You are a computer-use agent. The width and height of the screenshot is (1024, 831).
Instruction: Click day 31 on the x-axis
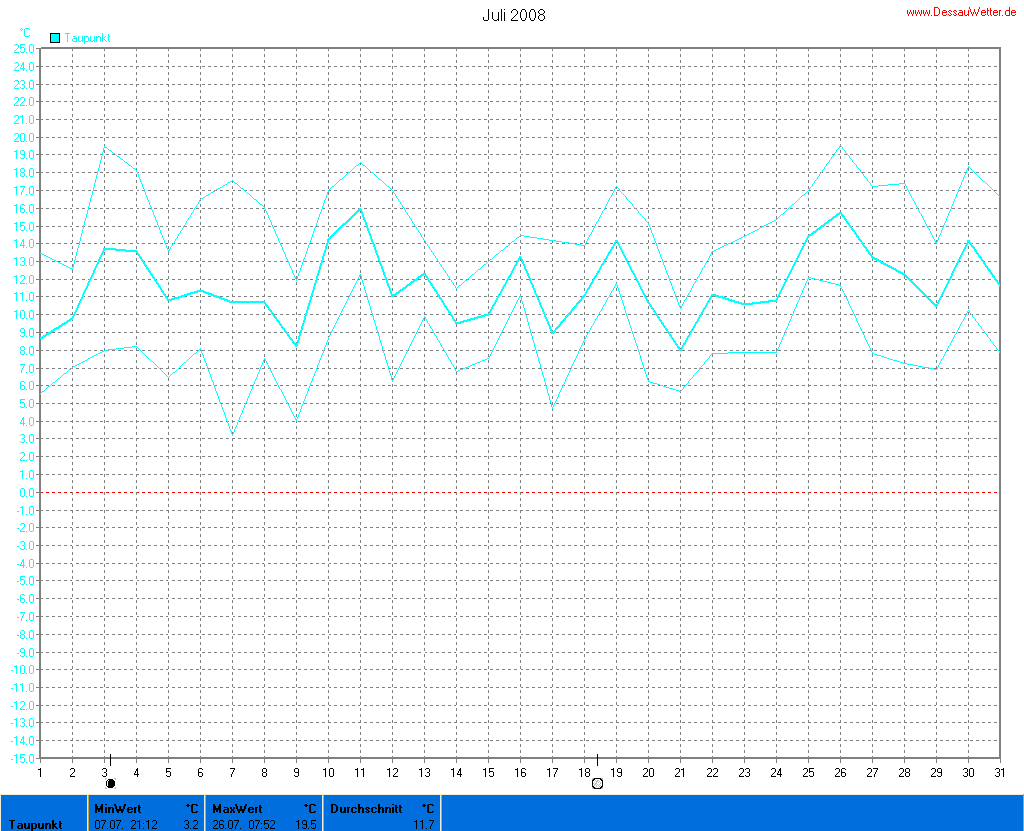[x=999, y=772]
